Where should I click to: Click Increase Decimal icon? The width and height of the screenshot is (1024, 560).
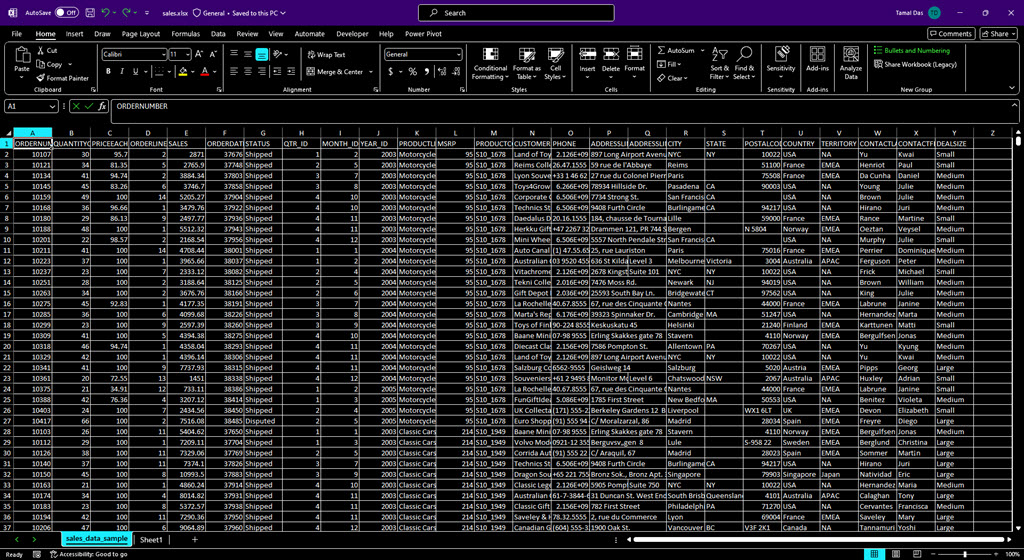(442, 72)
